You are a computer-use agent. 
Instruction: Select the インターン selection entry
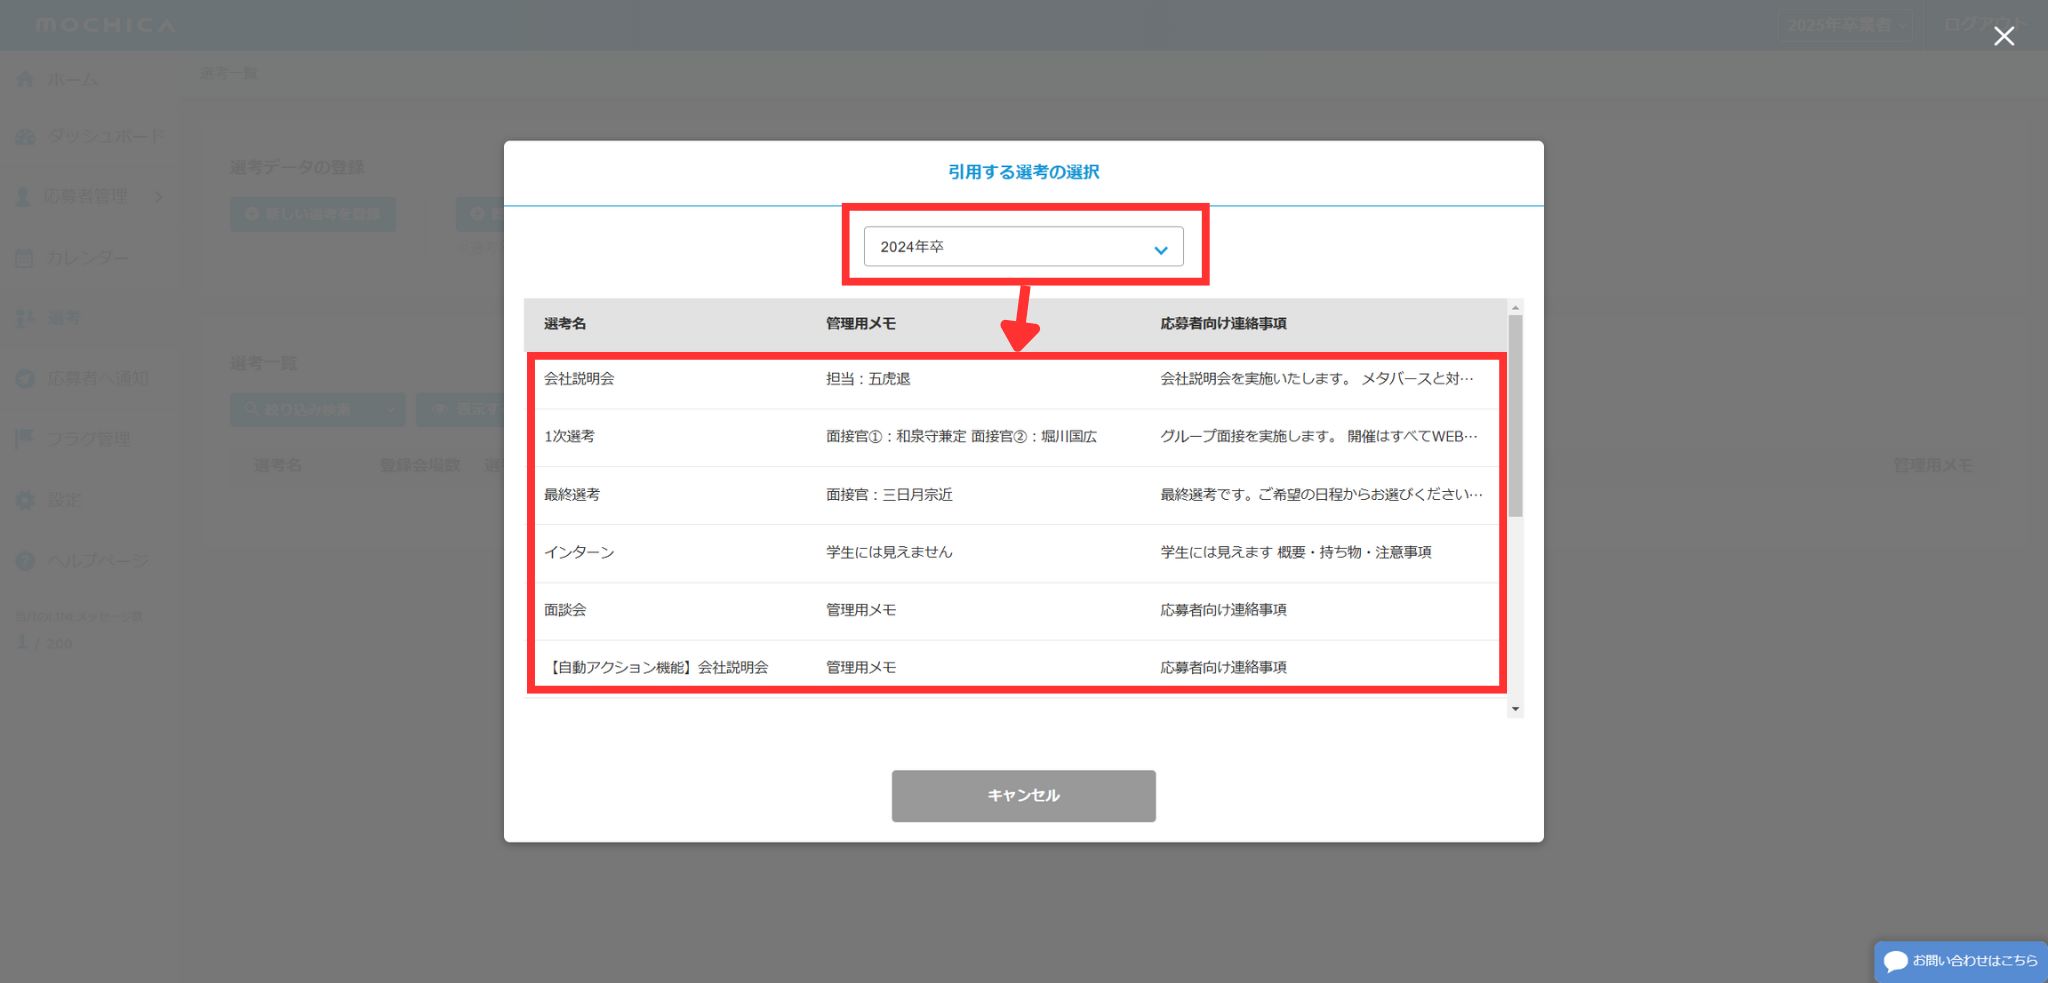click(1015, 552)
